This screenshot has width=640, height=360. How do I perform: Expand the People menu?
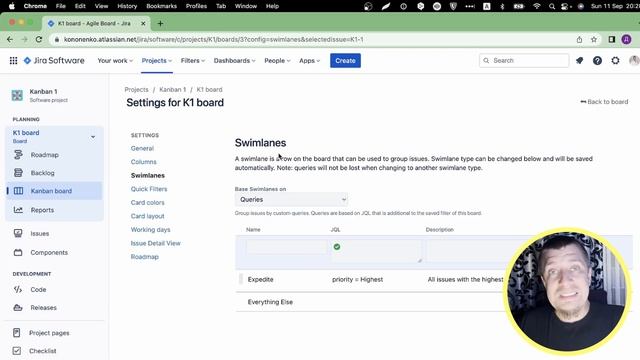pos(277,60)
